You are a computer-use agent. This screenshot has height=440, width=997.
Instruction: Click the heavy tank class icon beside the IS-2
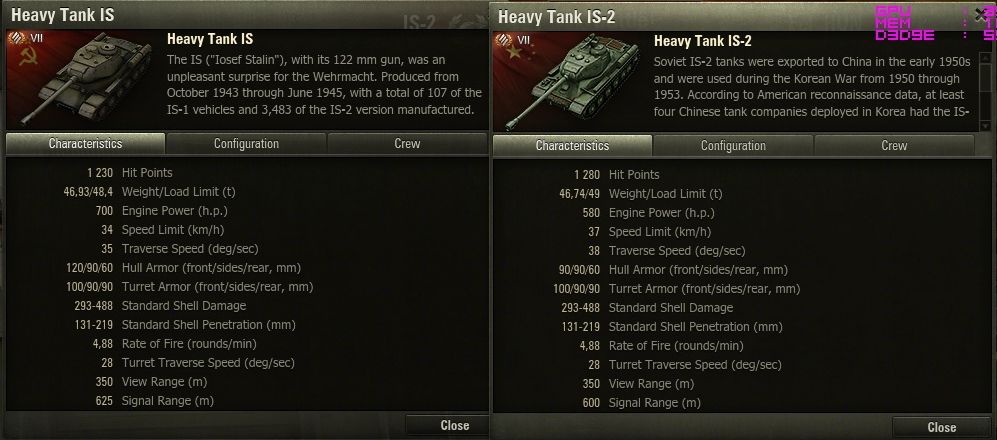[x=505, y=40]
